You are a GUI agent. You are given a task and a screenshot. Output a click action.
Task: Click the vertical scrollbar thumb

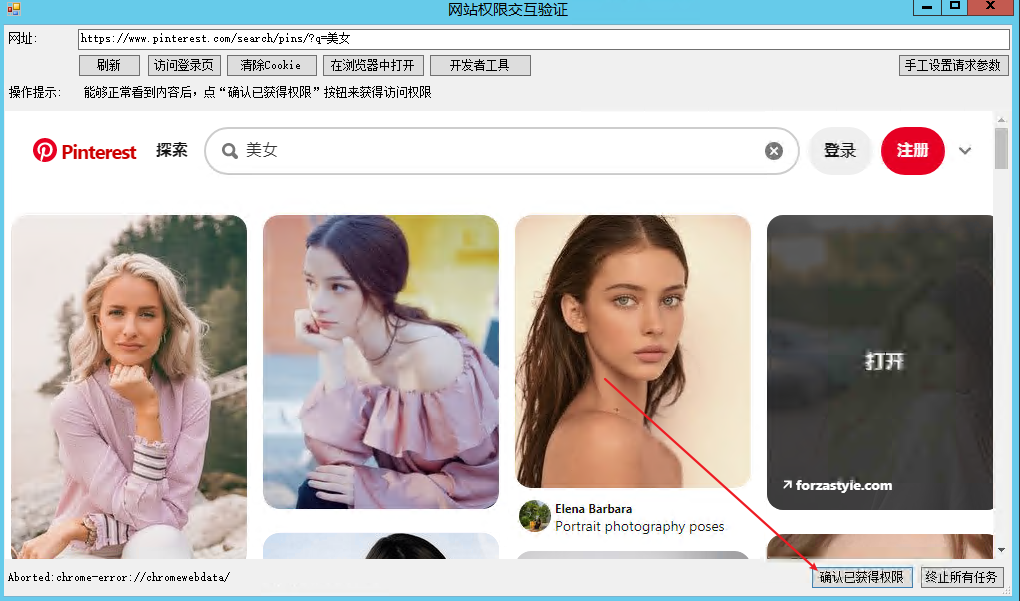[x=1001, y=148]
